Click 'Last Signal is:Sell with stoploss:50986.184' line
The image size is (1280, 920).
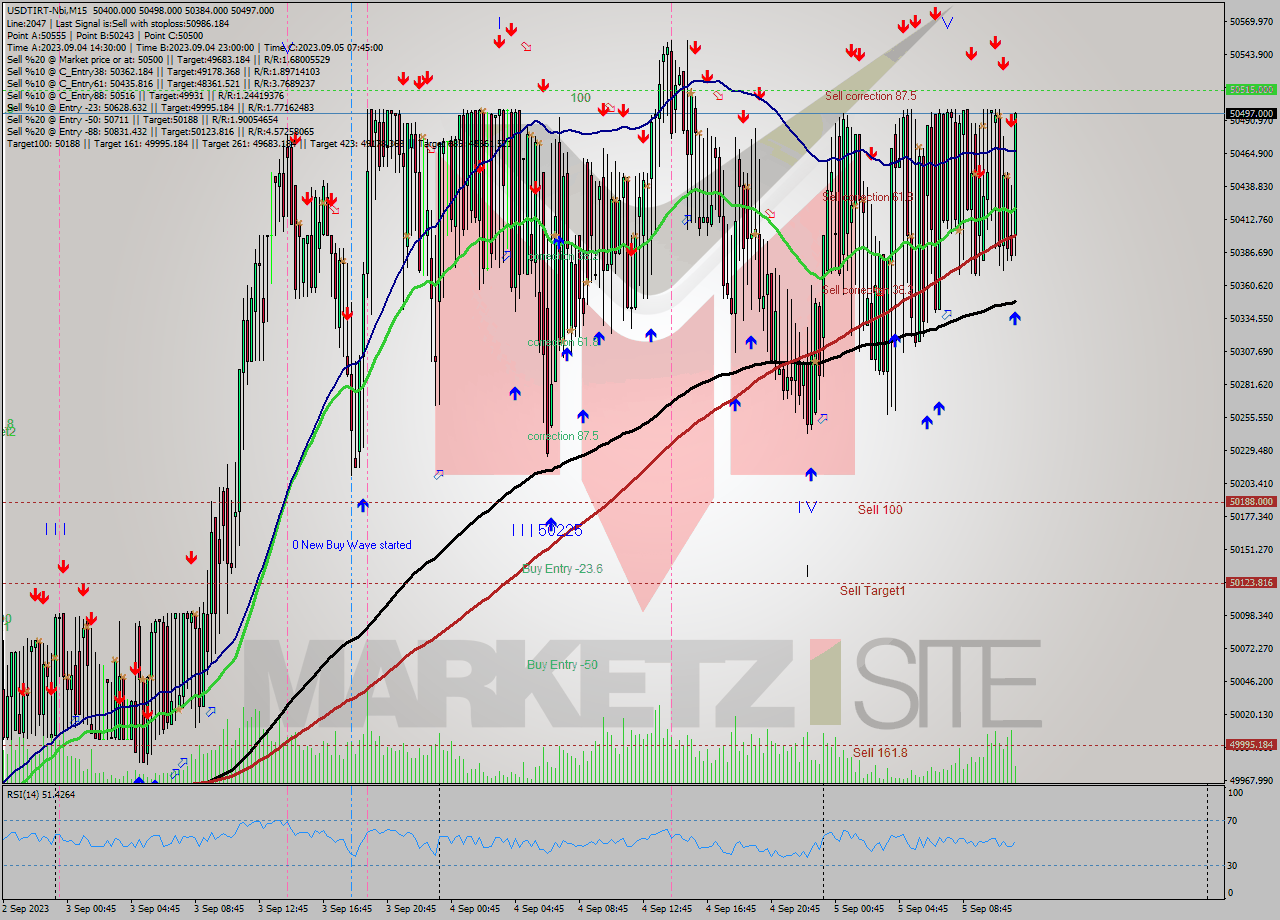click(142, 22)
